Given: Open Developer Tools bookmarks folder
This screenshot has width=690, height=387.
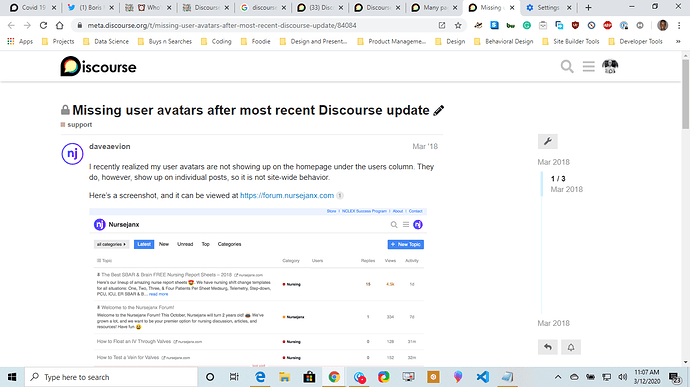Looking at the screenshot, I should (635, 41).
